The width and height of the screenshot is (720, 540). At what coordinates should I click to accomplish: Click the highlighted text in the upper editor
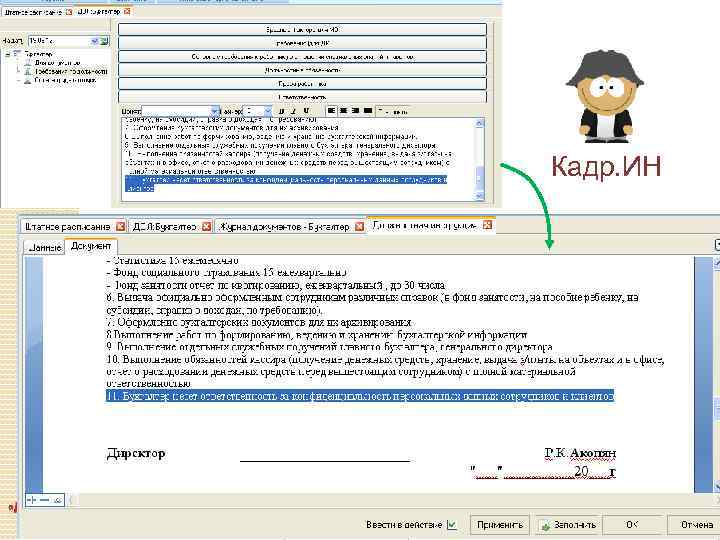pyautogui.click(x=286, y=183)
